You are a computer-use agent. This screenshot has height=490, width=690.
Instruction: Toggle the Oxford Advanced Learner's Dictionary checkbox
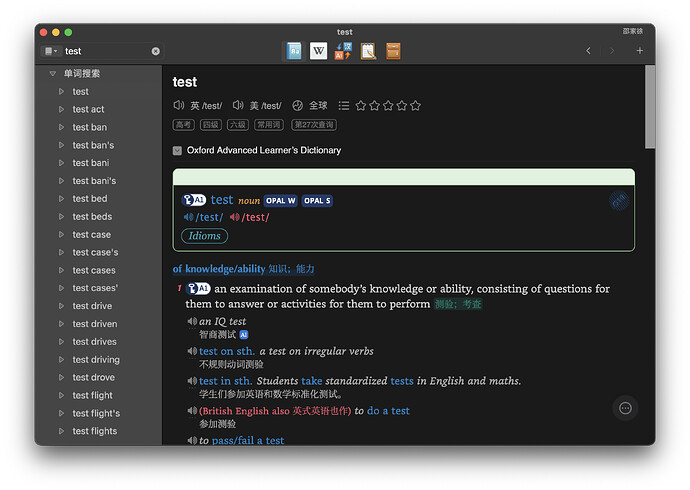[177, 151]
